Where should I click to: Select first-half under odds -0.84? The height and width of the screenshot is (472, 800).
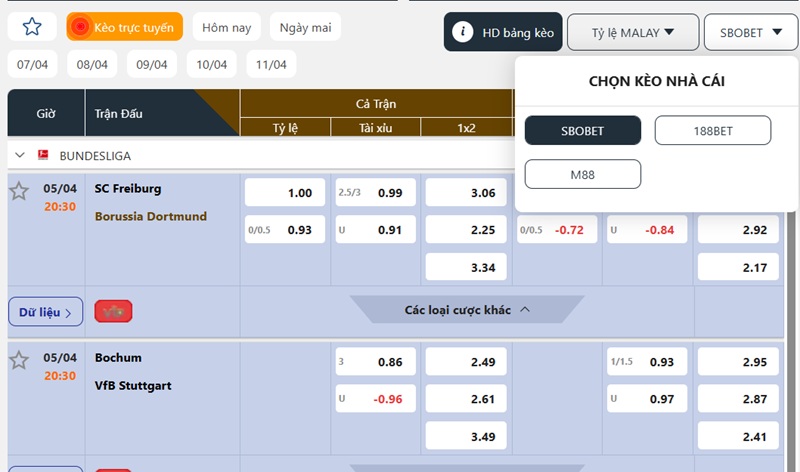(647, 230)
